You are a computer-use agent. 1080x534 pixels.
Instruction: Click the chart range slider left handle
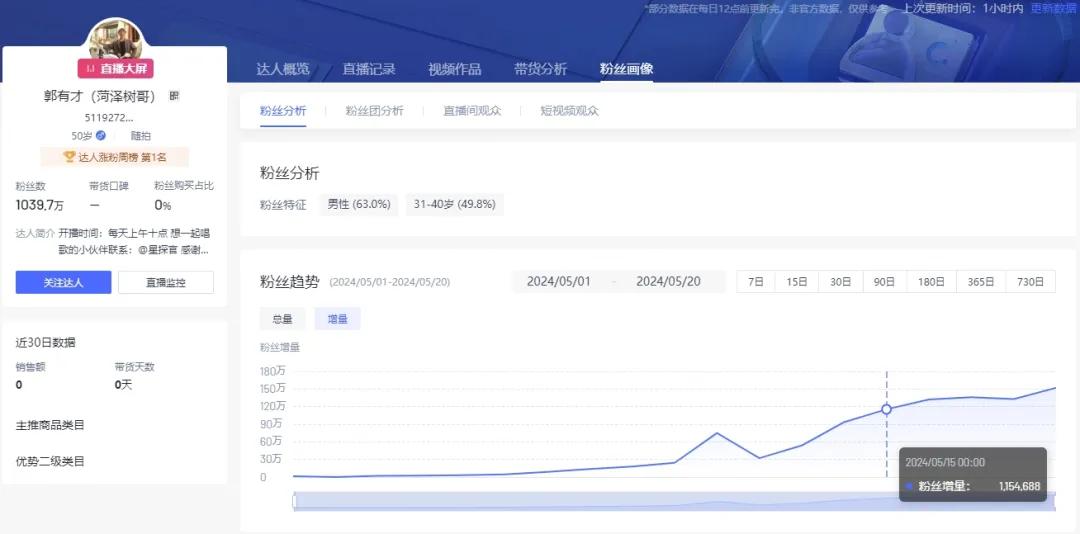click(295, 501)
